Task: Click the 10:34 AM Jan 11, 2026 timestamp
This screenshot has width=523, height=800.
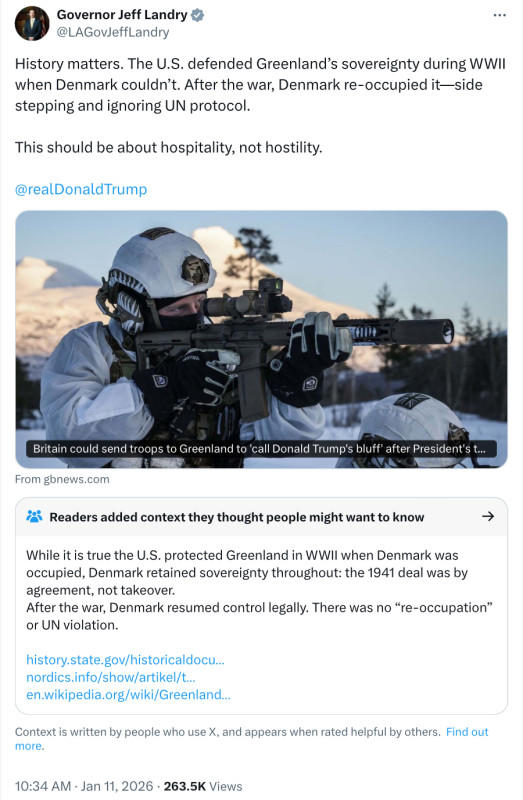Action: [x=84, y=786]
